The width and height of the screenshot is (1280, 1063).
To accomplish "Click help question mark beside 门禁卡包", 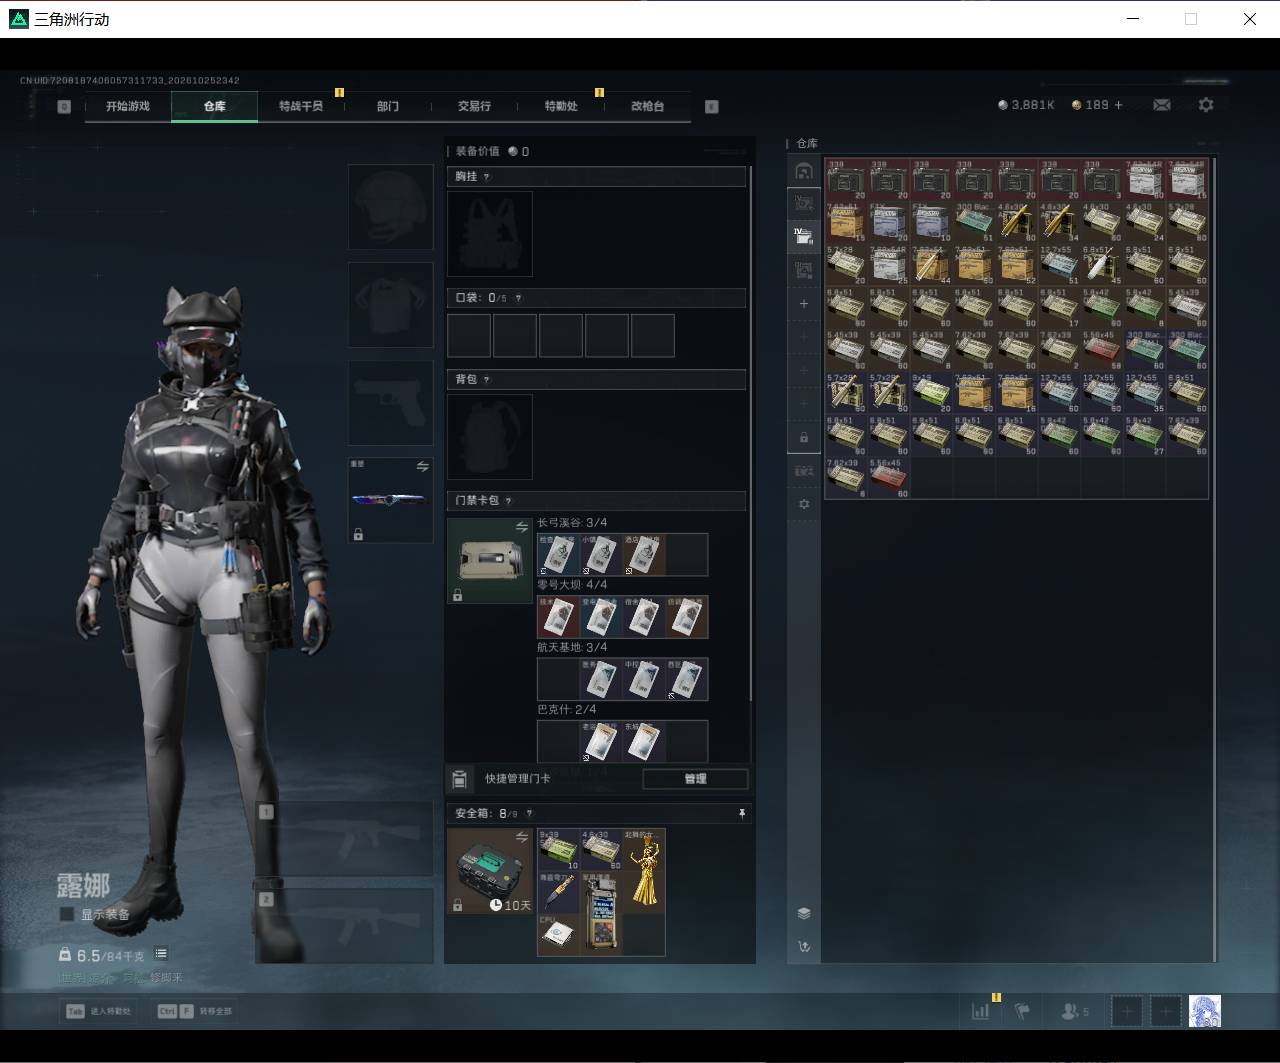I will pos(508,500).
